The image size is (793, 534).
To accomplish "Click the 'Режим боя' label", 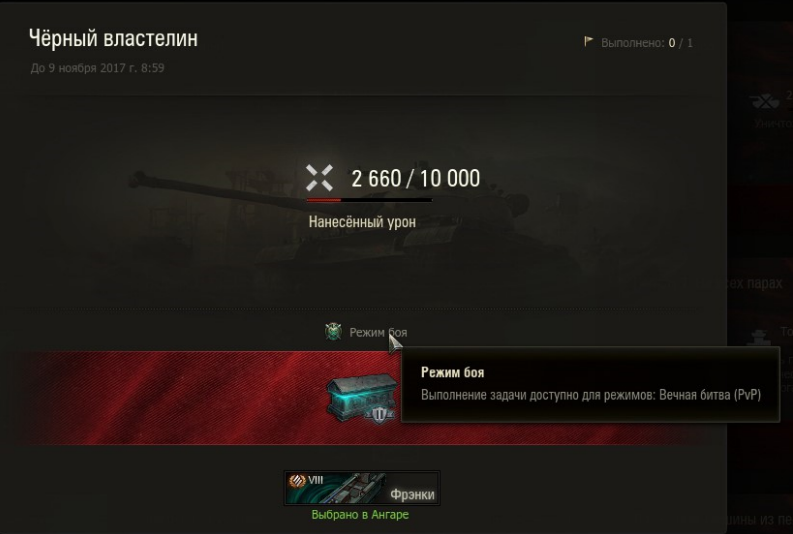I will click(378, 332).
